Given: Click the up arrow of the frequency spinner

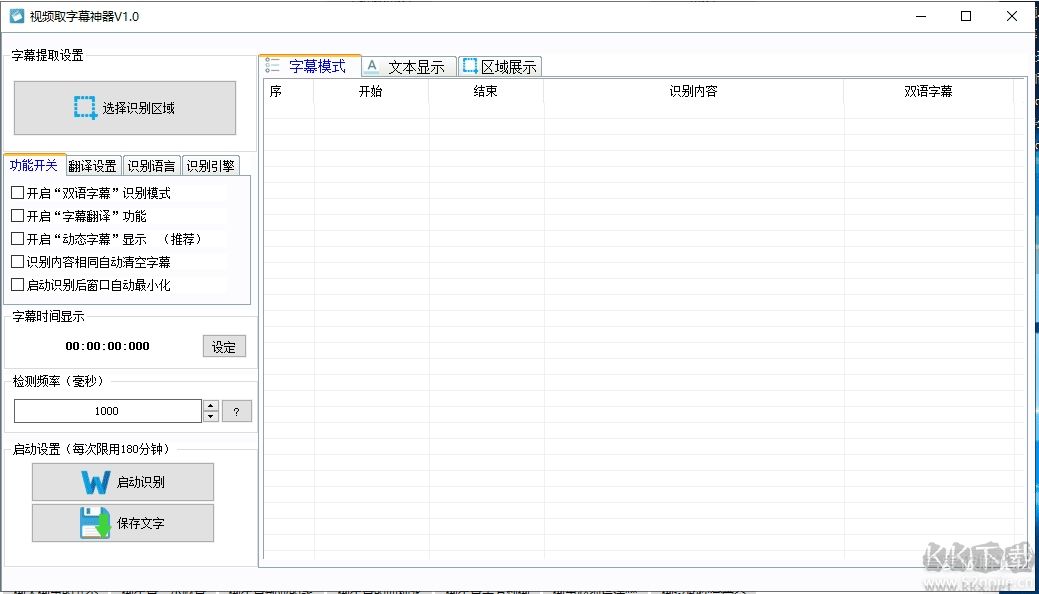Looking at the screenshot, I should (x=212, y=405).
